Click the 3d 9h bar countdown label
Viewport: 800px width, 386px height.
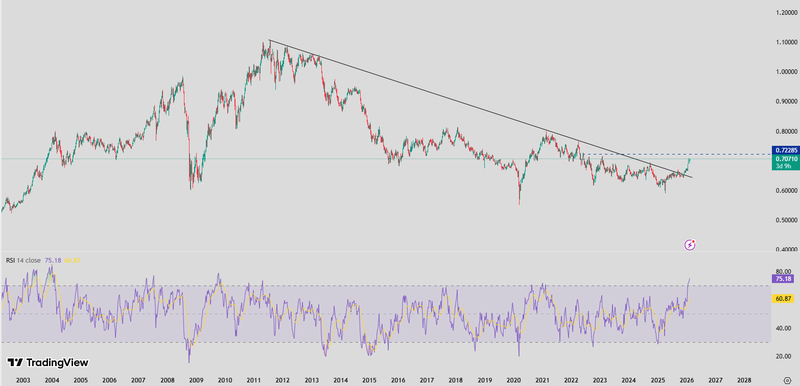(x=784, y=166)
